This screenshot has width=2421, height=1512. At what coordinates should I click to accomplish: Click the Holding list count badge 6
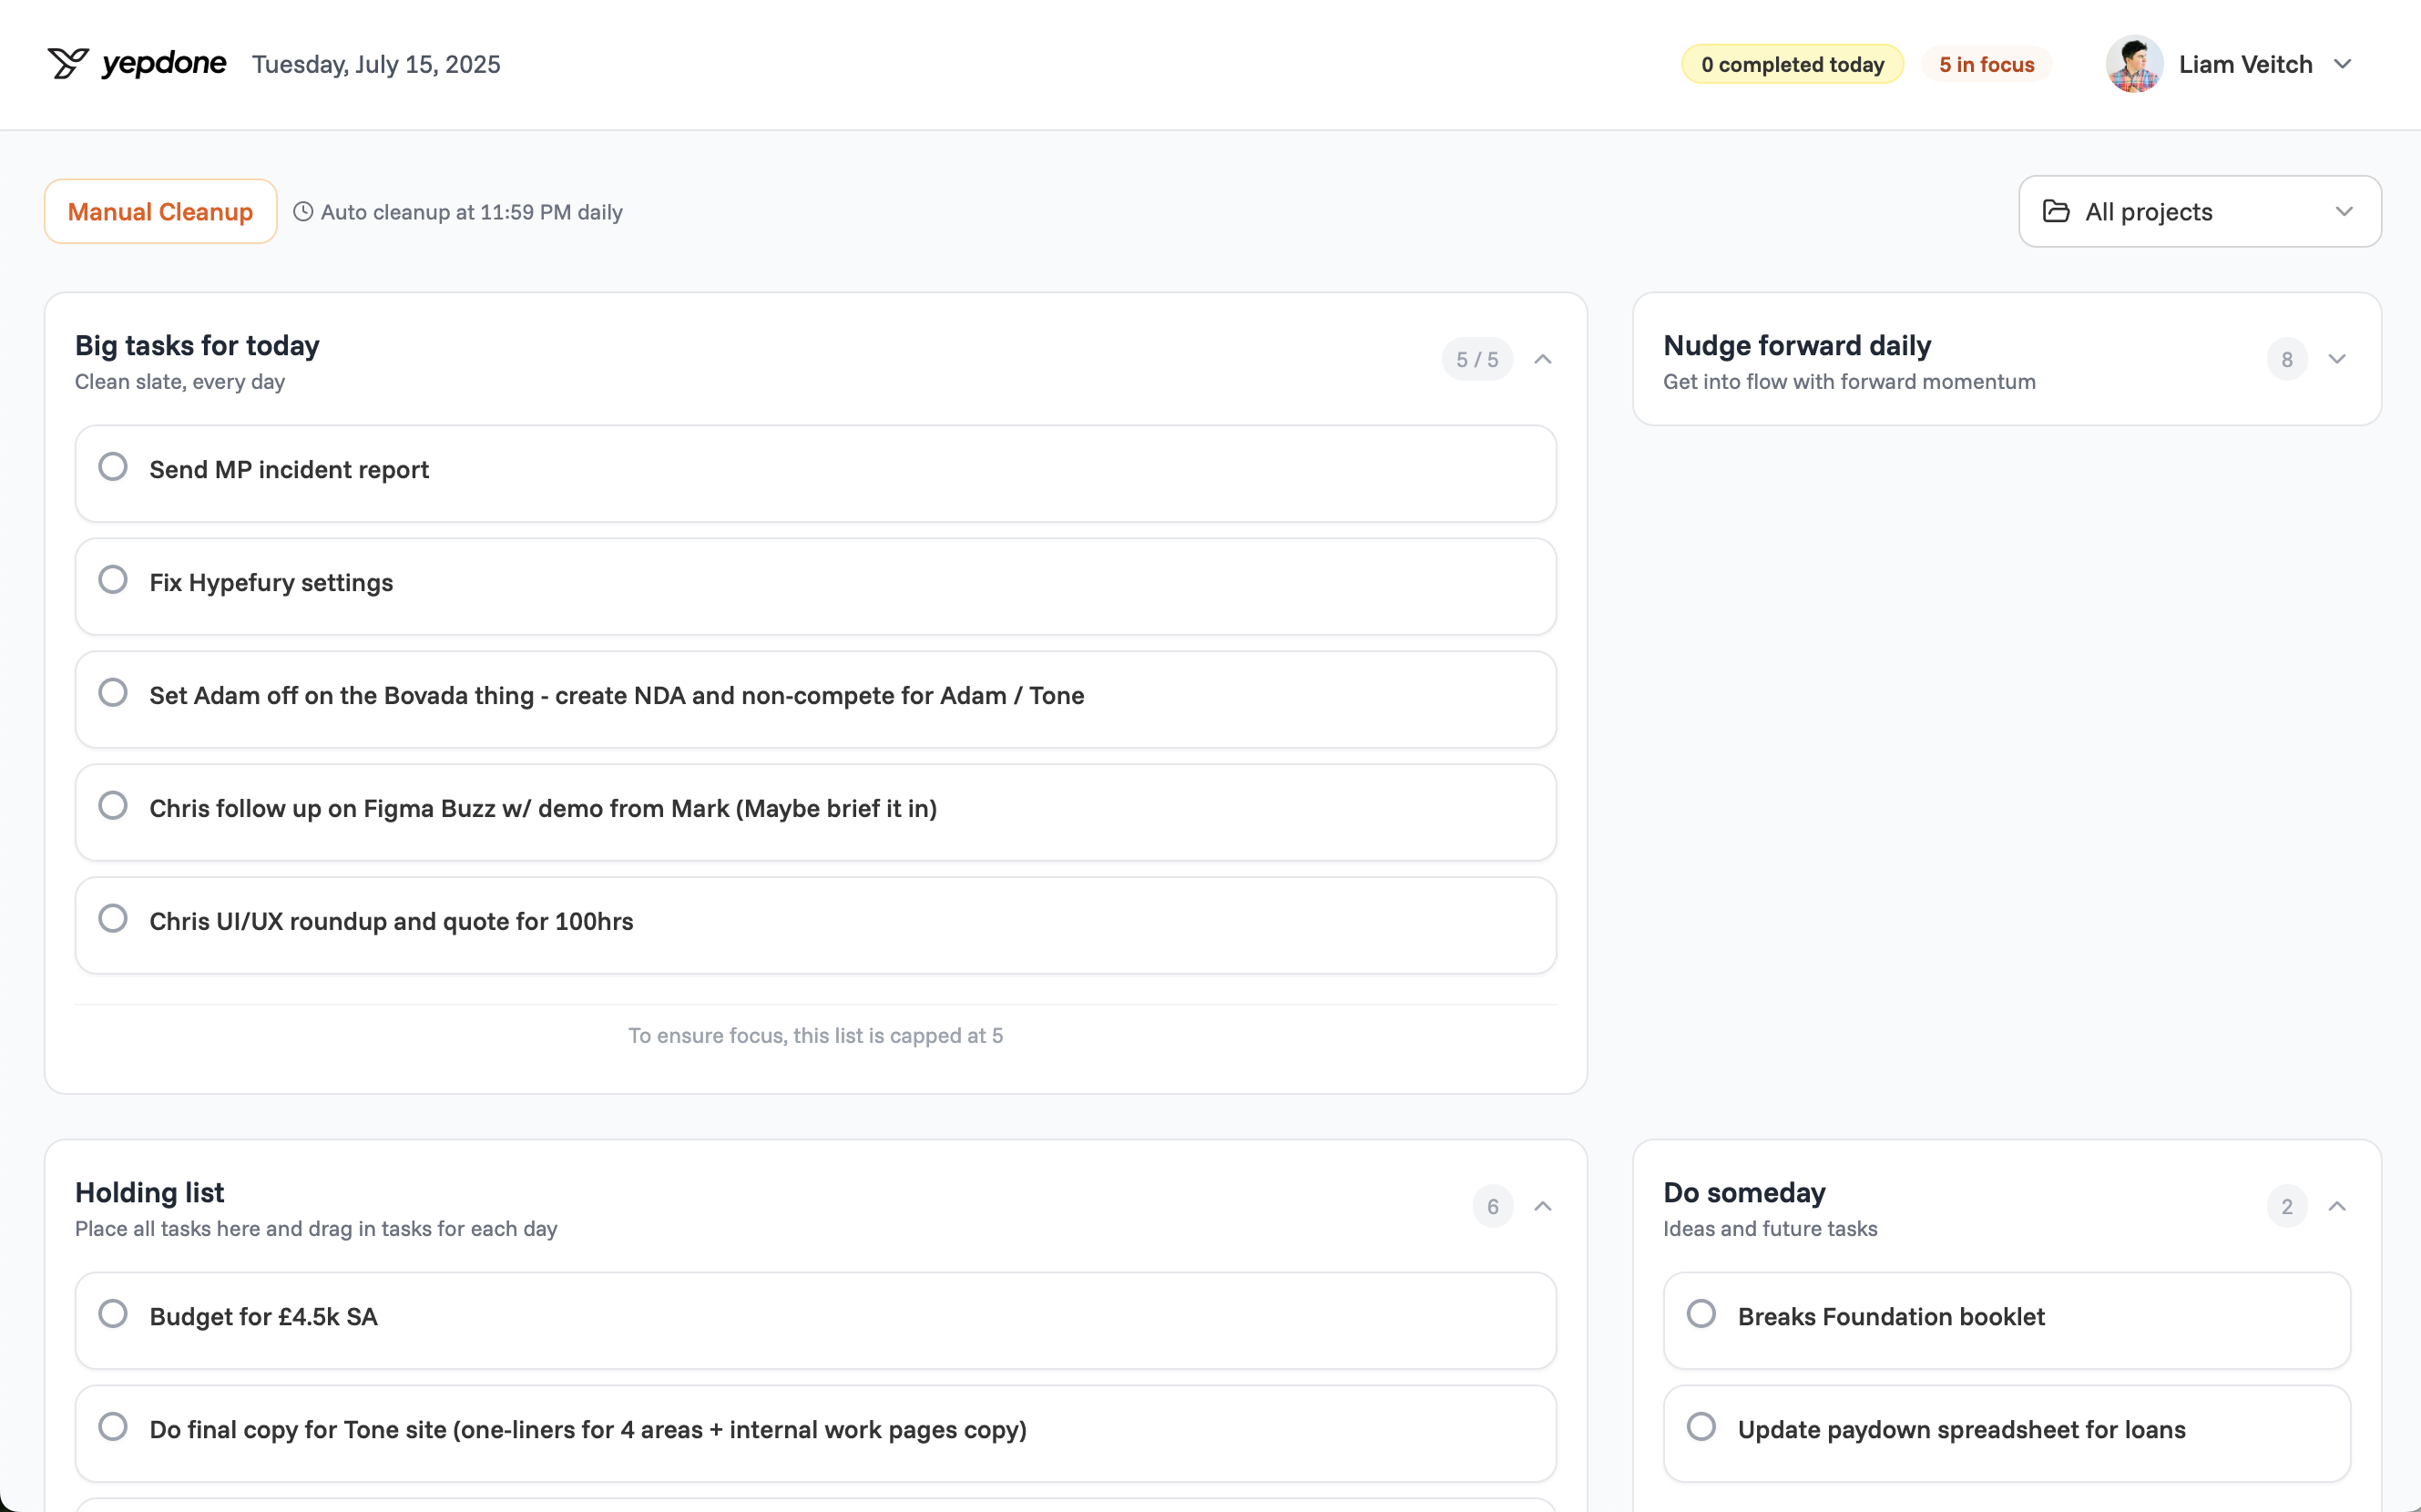click(x=1492, y=1207)
